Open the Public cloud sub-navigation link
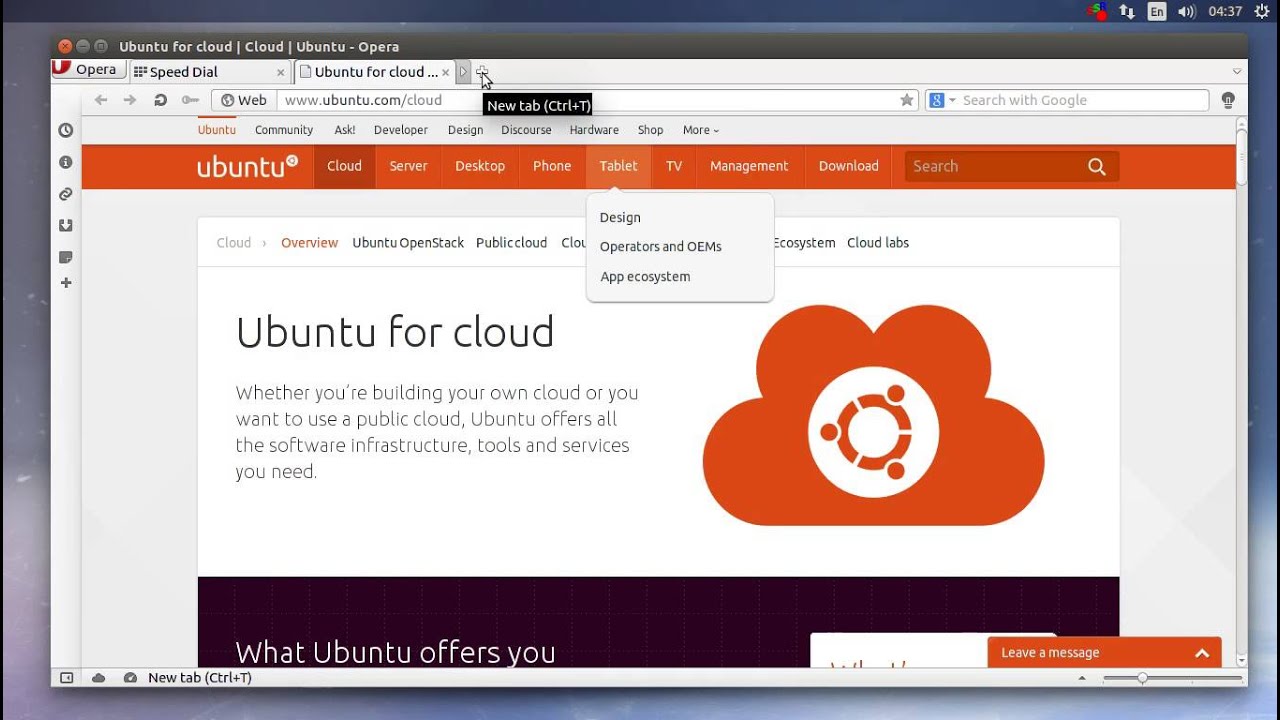1280x720 pixels. click(x=511, y=242)
